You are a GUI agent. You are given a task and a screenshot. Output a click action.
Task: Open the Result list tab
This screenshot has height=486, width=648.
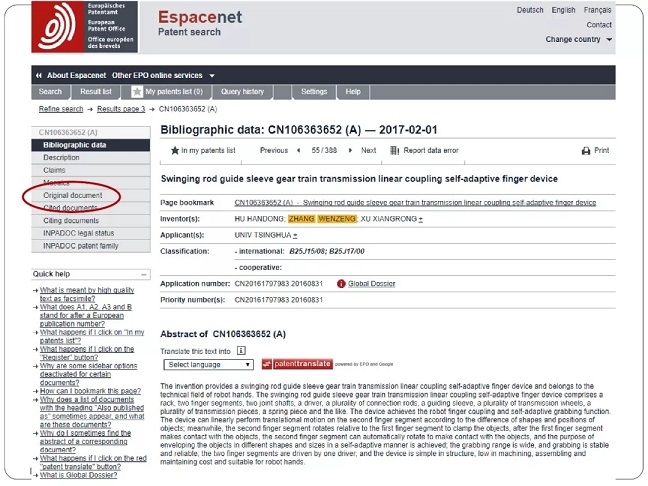96,92
